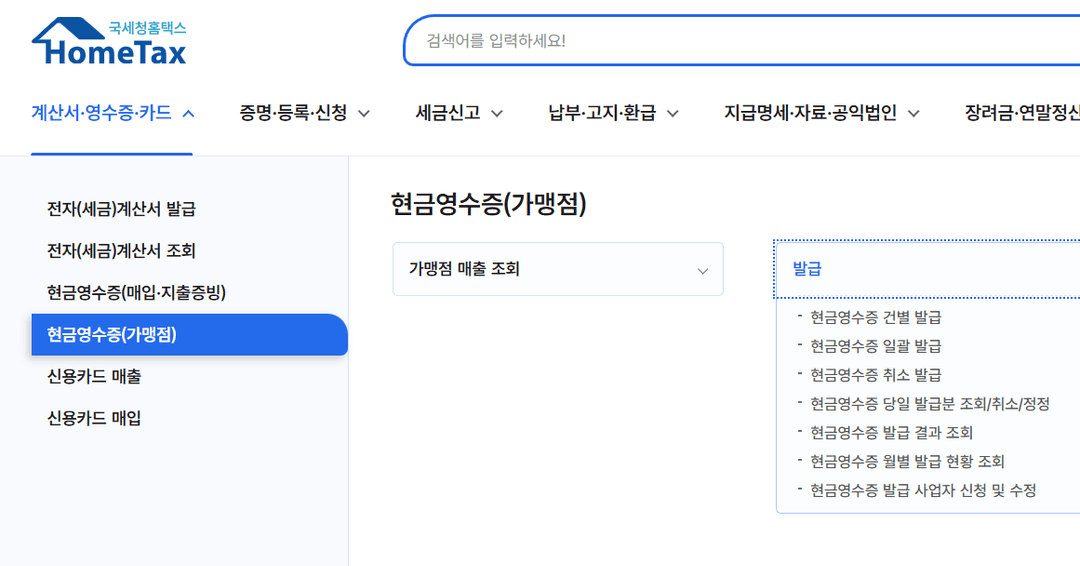
Task: Open the 증명·등록·신청 menu
Action: (304, 113)
